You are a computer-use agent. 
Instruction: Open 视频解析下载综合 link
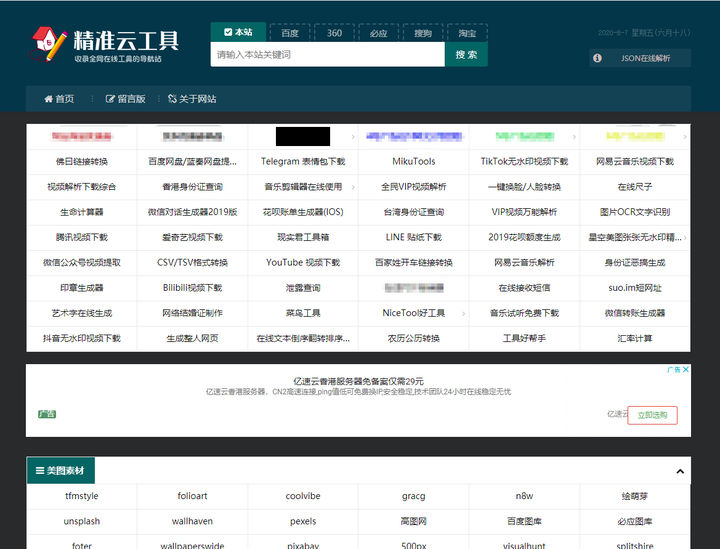tap(82, 187)
